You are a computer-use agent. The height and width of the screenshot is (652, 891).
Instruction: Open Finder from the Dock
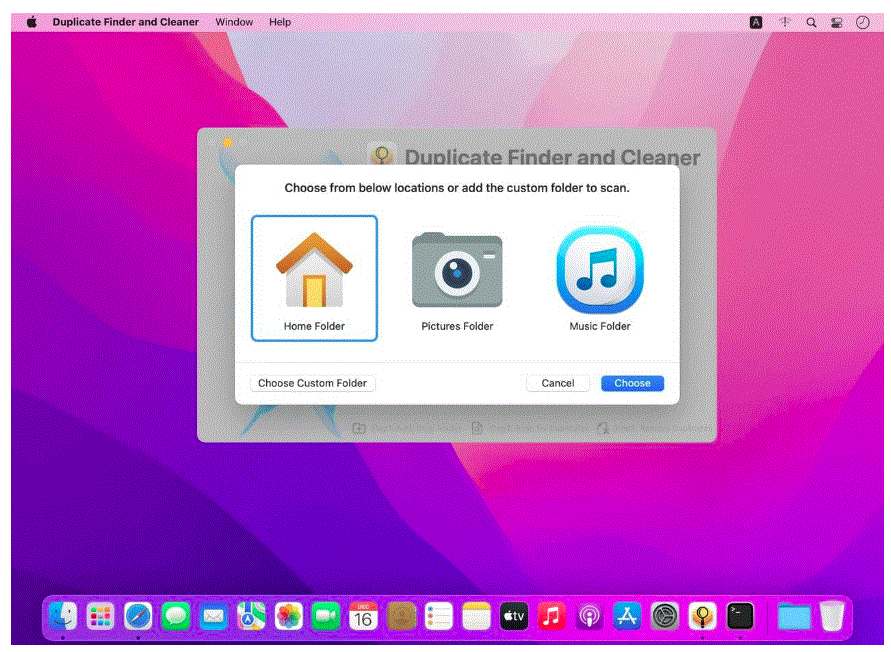(x=63, y=616)
